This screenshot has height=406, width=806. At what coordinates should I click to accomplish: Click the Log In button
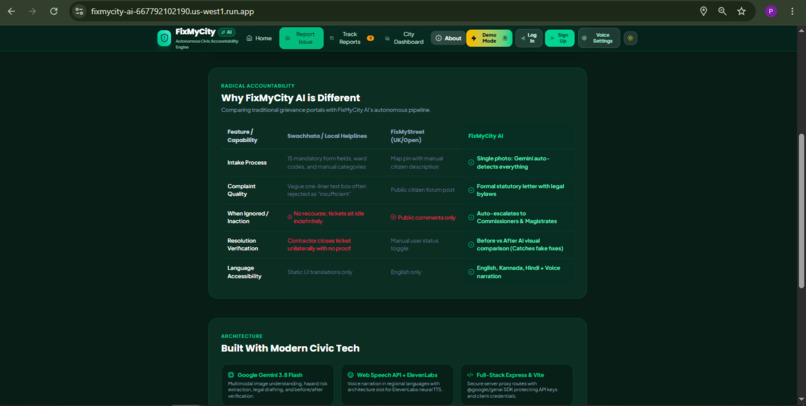[x=529, y=38]
